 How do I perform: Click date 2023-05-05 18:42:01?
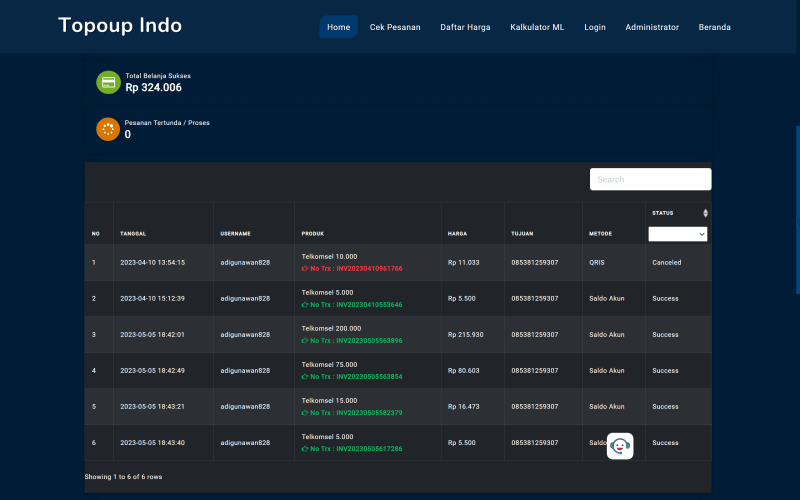pos(153,335)
